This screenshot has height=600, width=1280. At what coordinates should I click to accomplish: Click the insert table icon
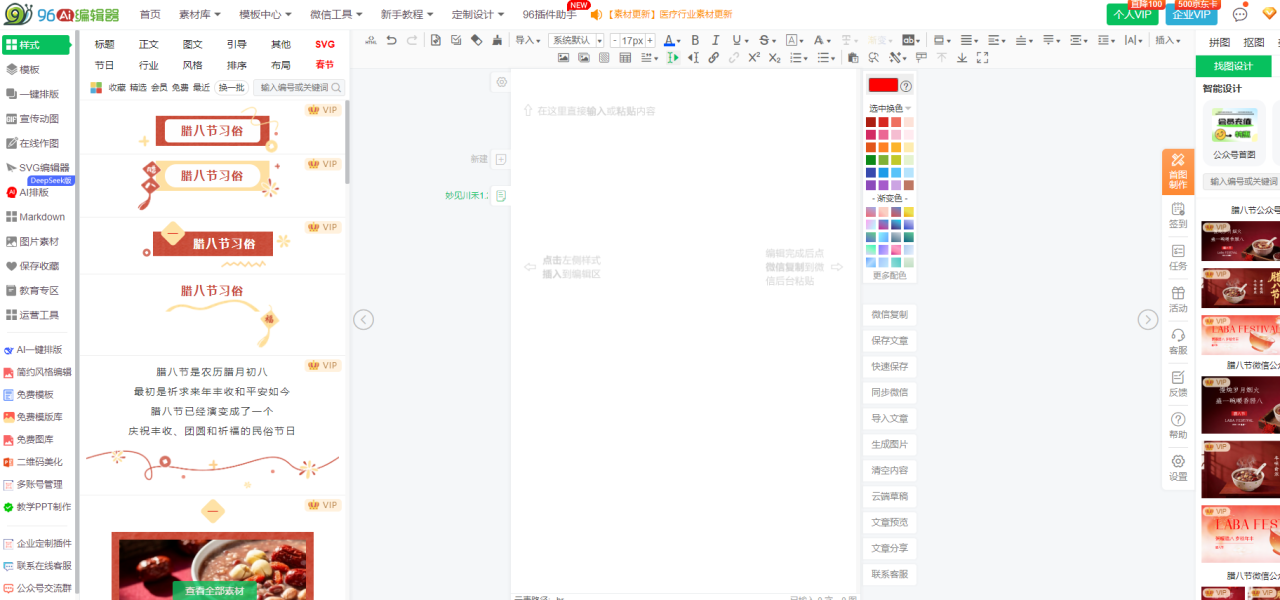click(625, 58)
